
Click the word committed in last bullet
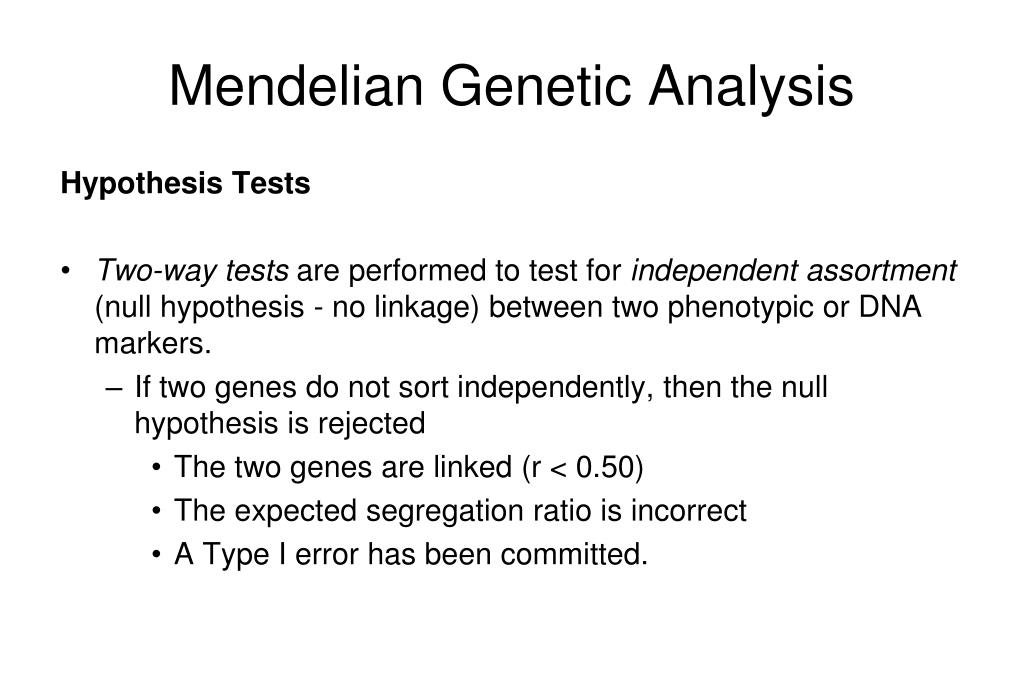tap(574, 554)
